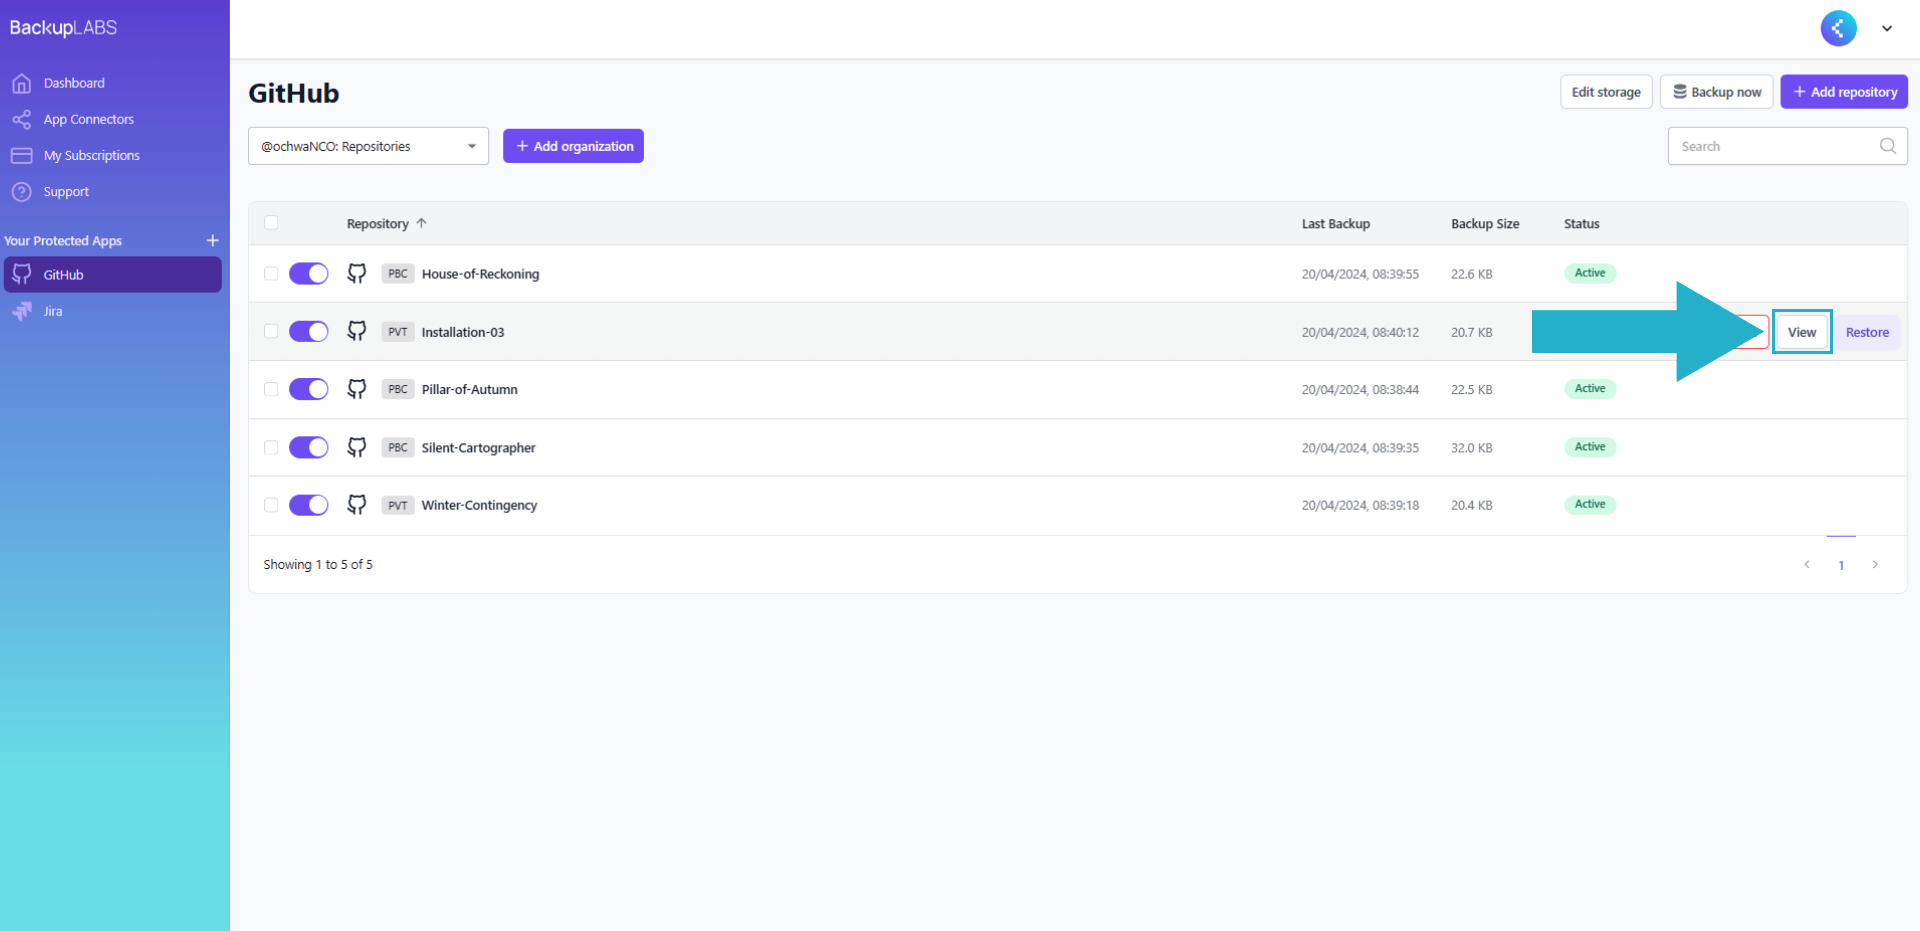
Task: Expand the account menu chevron
Action: [1887, 28]
